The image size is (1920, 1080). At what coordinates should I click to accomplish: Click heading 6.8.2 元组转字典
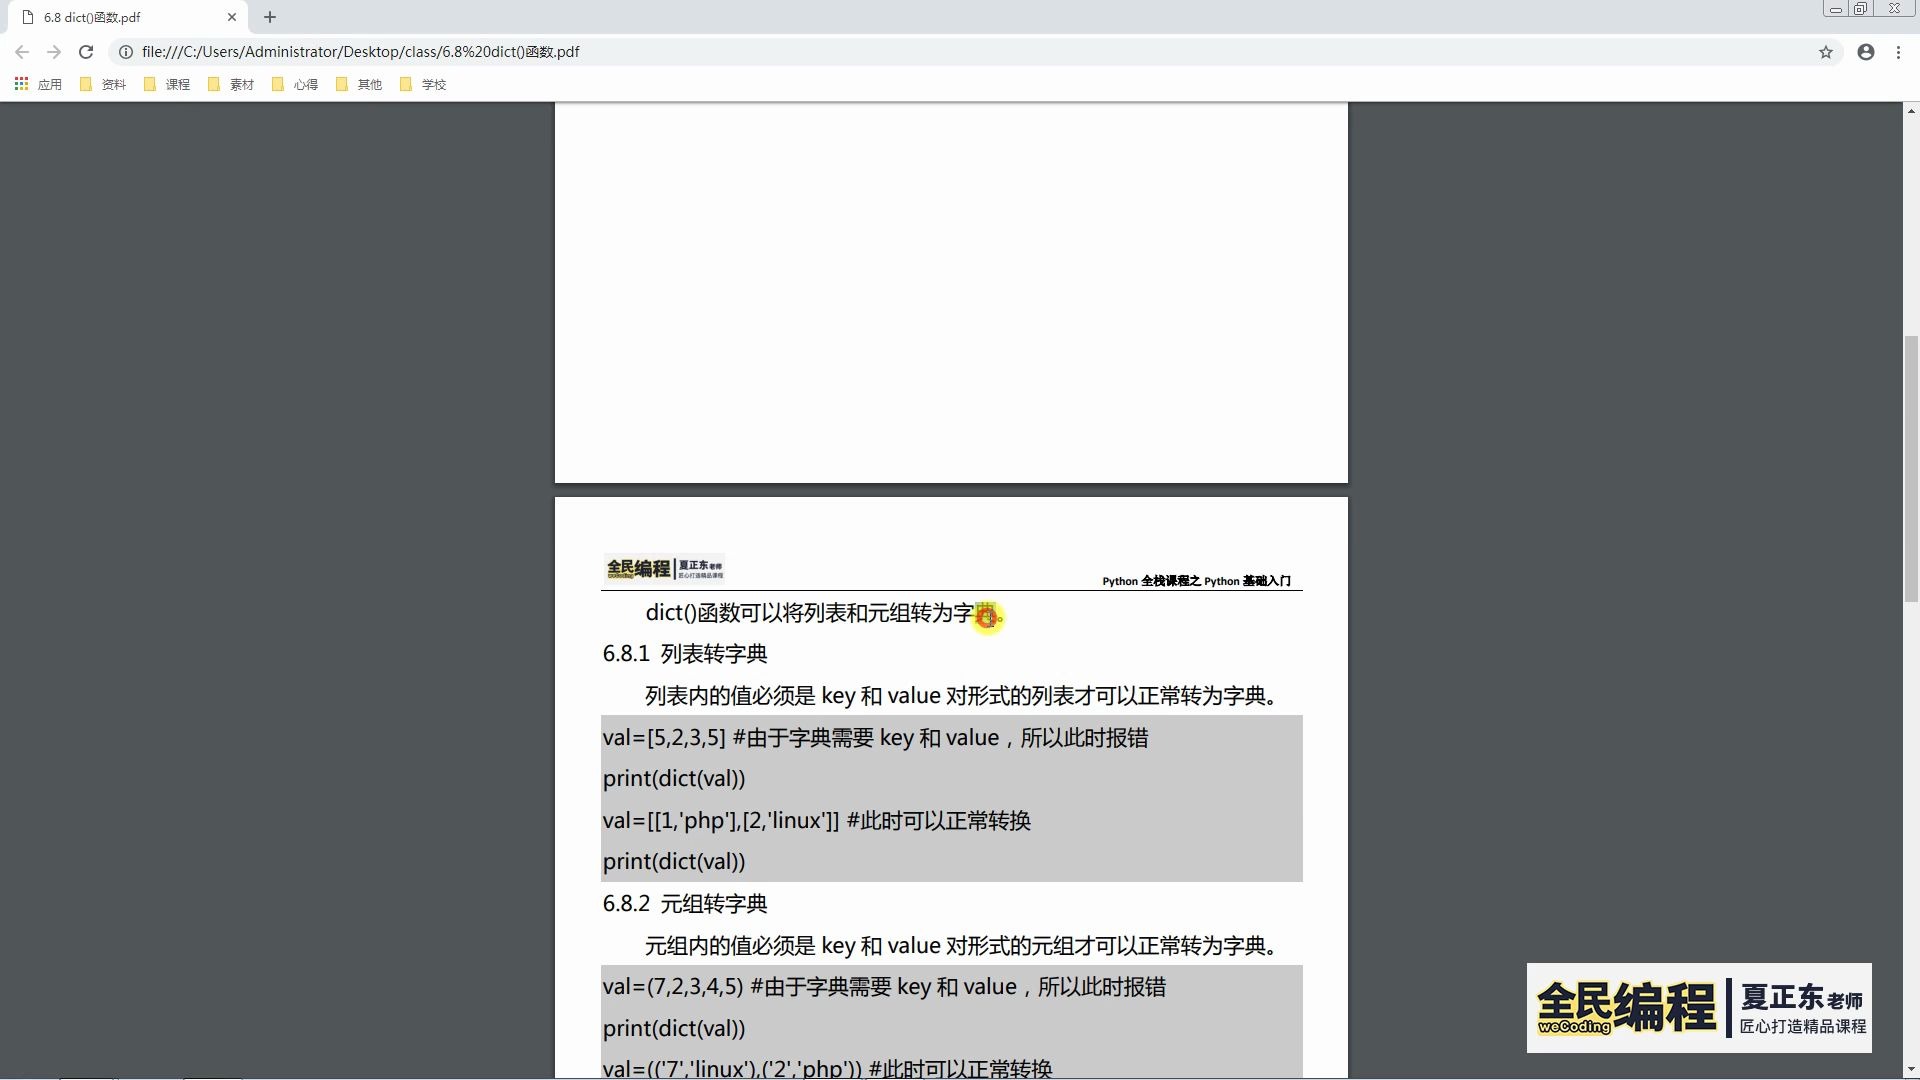tap(685, 904)
